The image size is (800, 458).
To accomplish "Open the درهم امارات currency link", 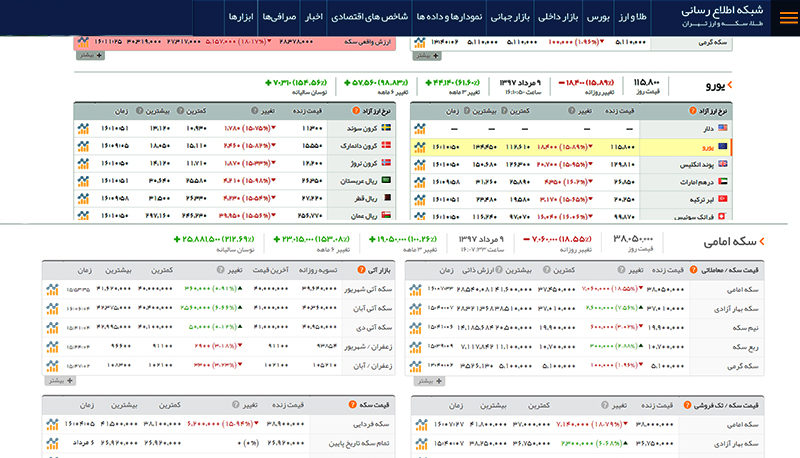I will (696, 182).
